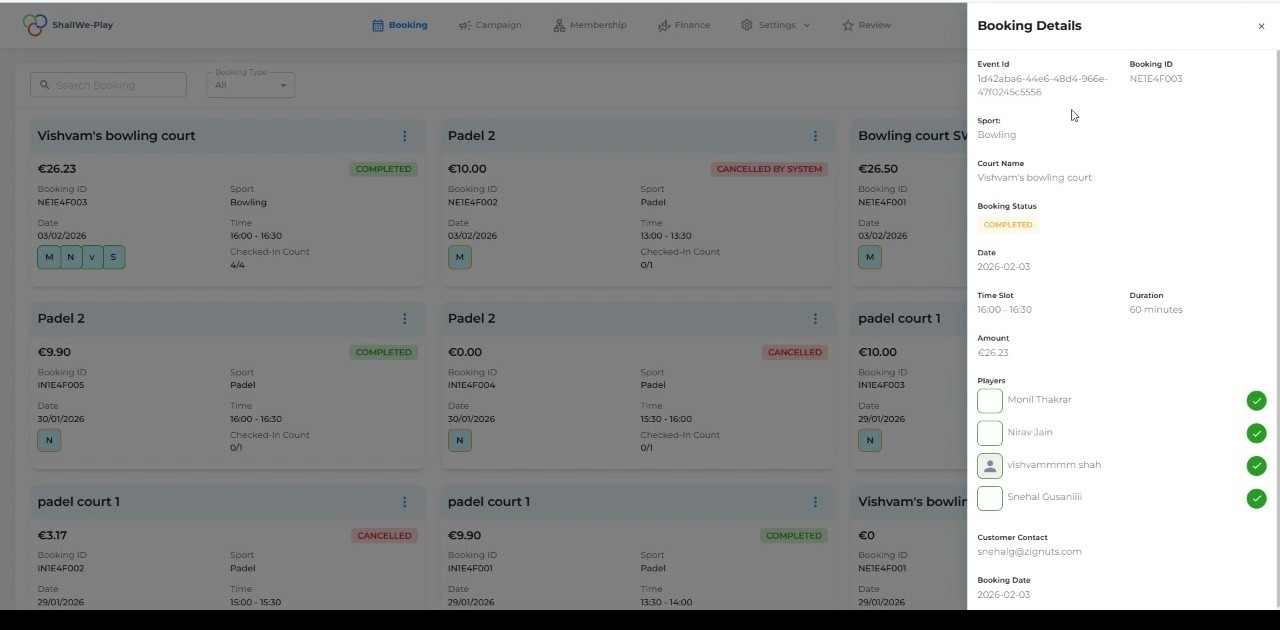Select the Event Id value text
The width and height of the screenshot is (1280, 630).
coord(1042,85)
